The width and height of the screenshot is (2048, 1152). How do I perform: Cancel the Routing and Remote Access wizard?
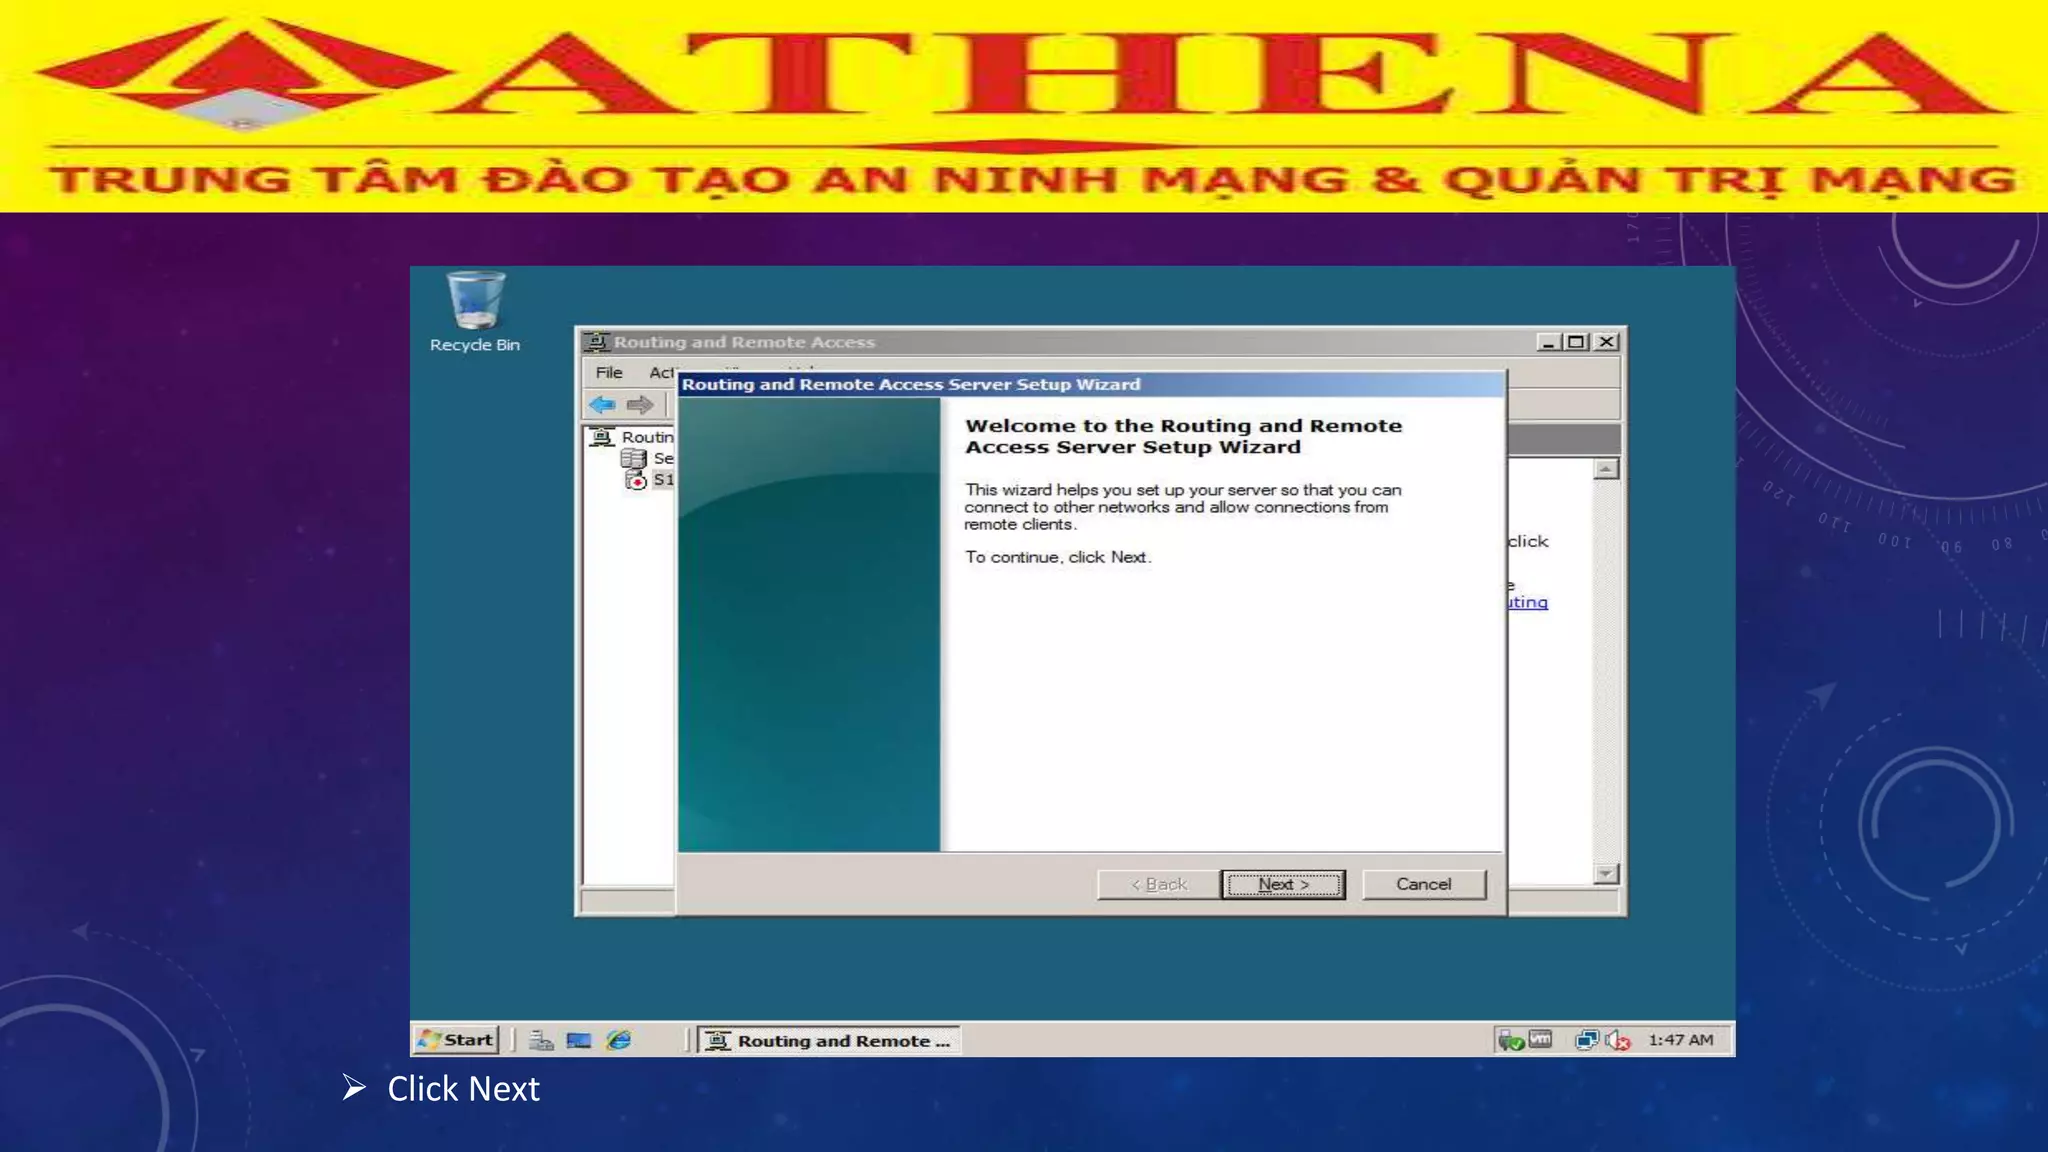pos(1423,884)
